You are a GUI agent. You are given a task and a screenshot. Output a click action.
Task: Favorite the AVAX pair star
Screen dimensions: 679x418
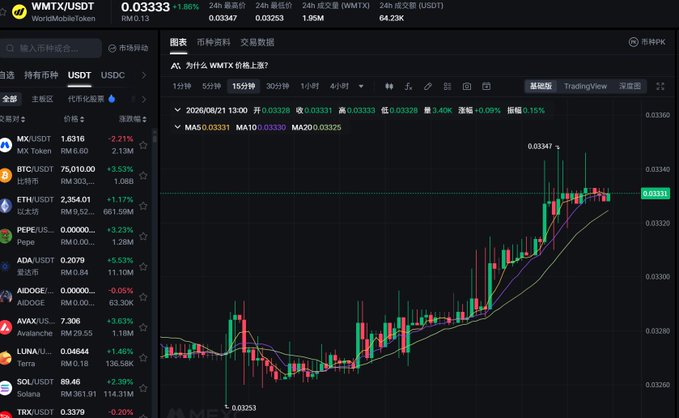[143, 327]
